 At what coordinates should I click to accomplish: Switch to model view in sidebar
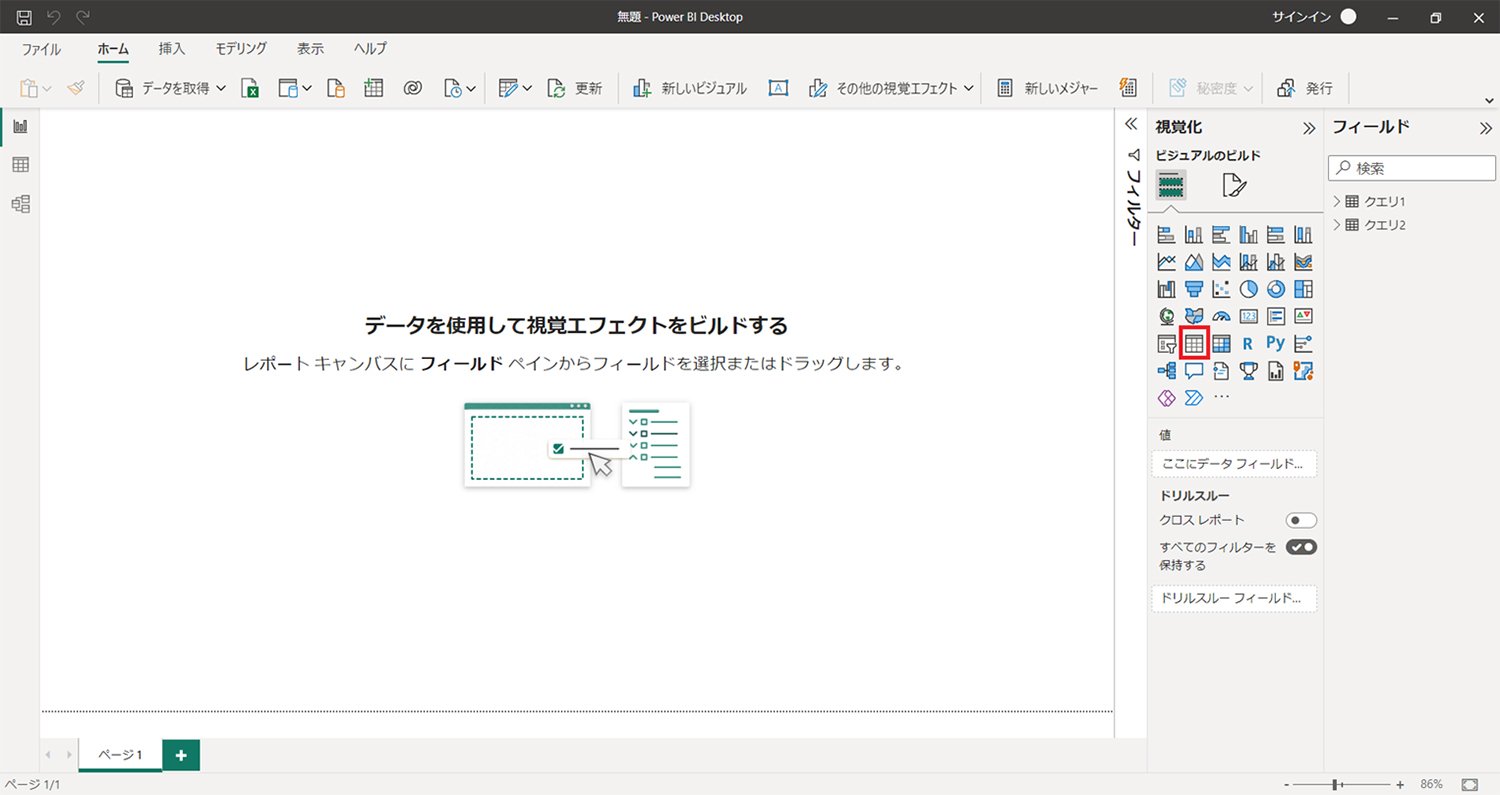point(20,204)
